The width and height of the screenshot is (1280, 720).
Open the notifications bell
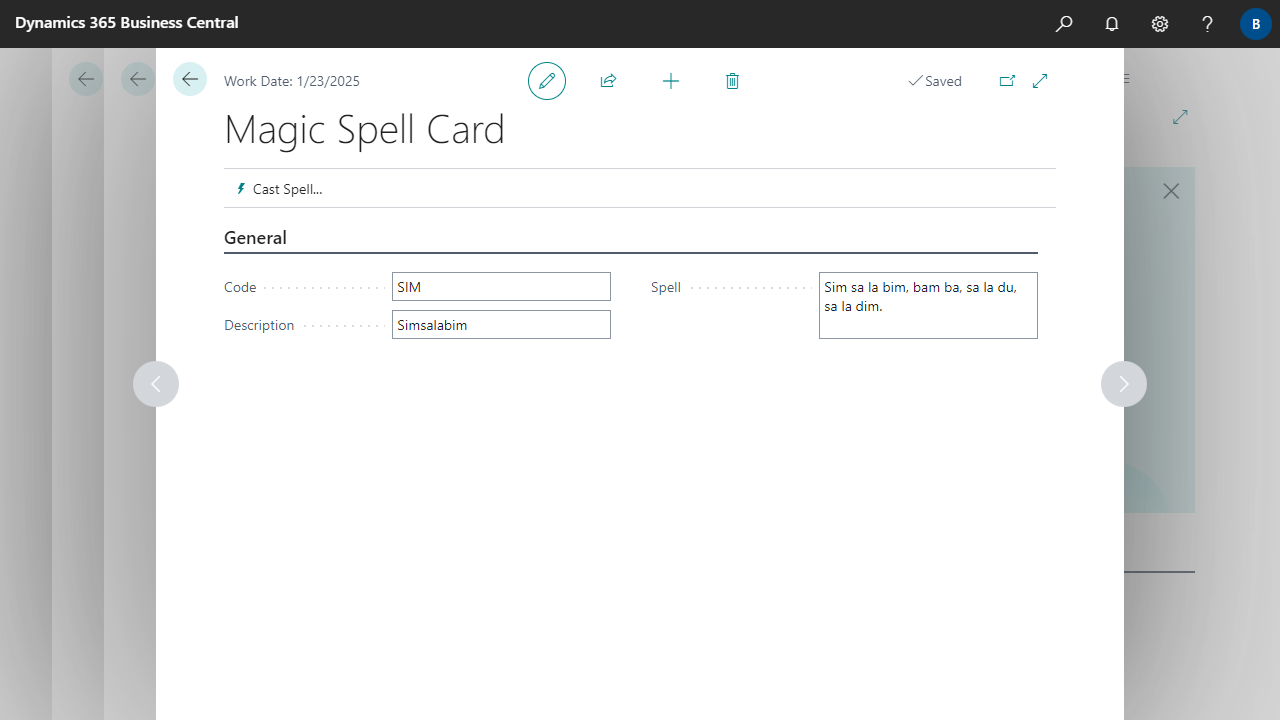pos(1112,24)
